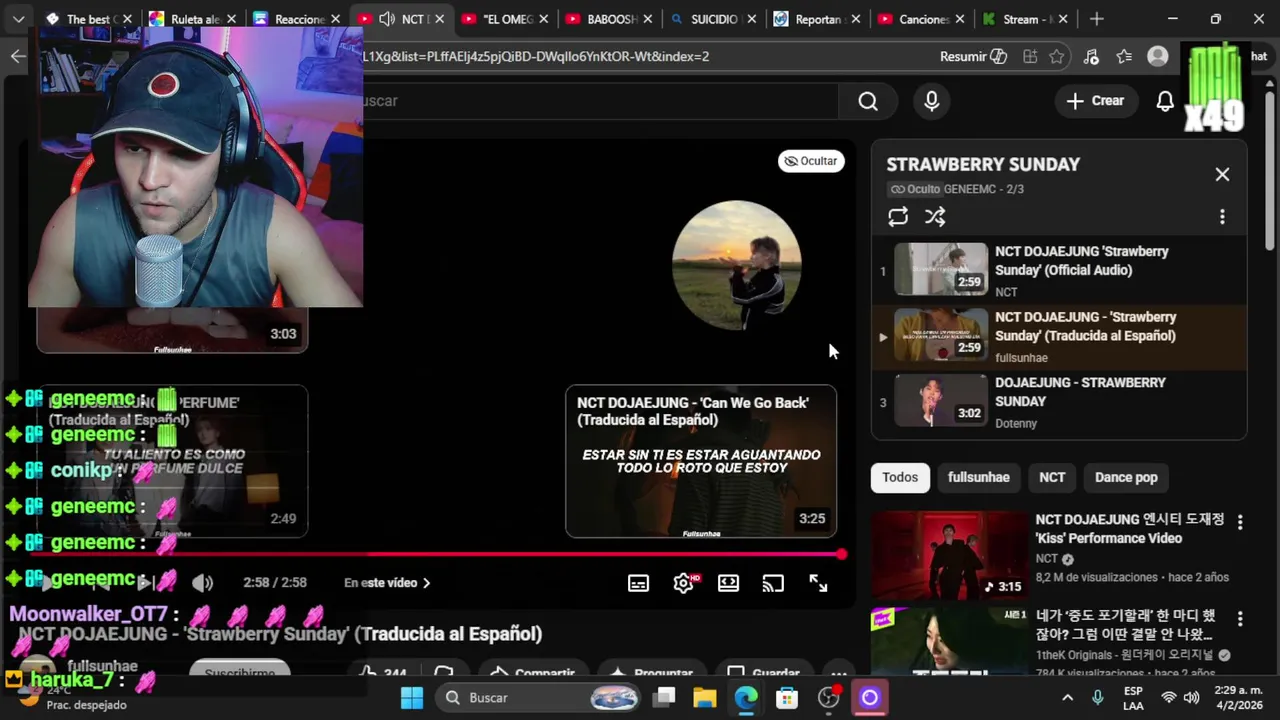Close the Strawberry Sunday playlist panel
Viewport: 1280px width, 720px height.
[1222, 174]
